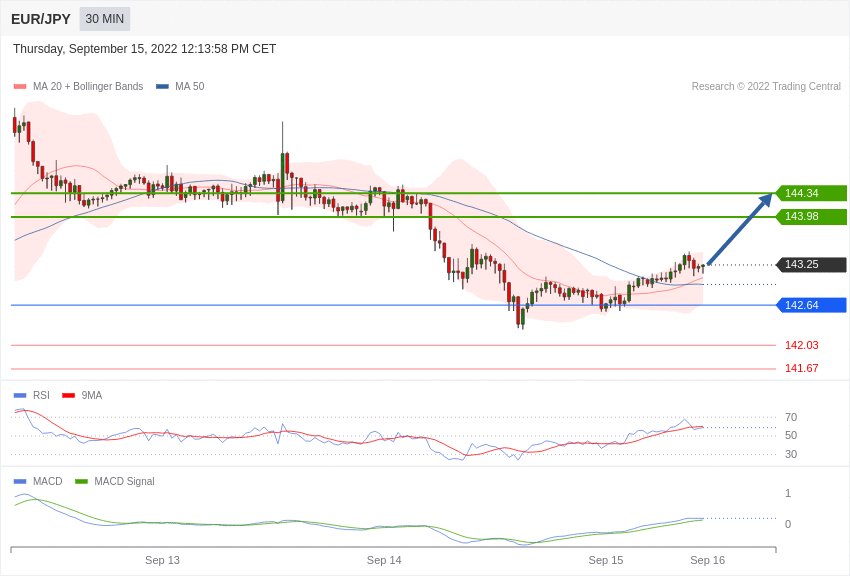Select the 30 MIN timeframe badge
The width and height of the screenshot is (850, 576).
105,19
